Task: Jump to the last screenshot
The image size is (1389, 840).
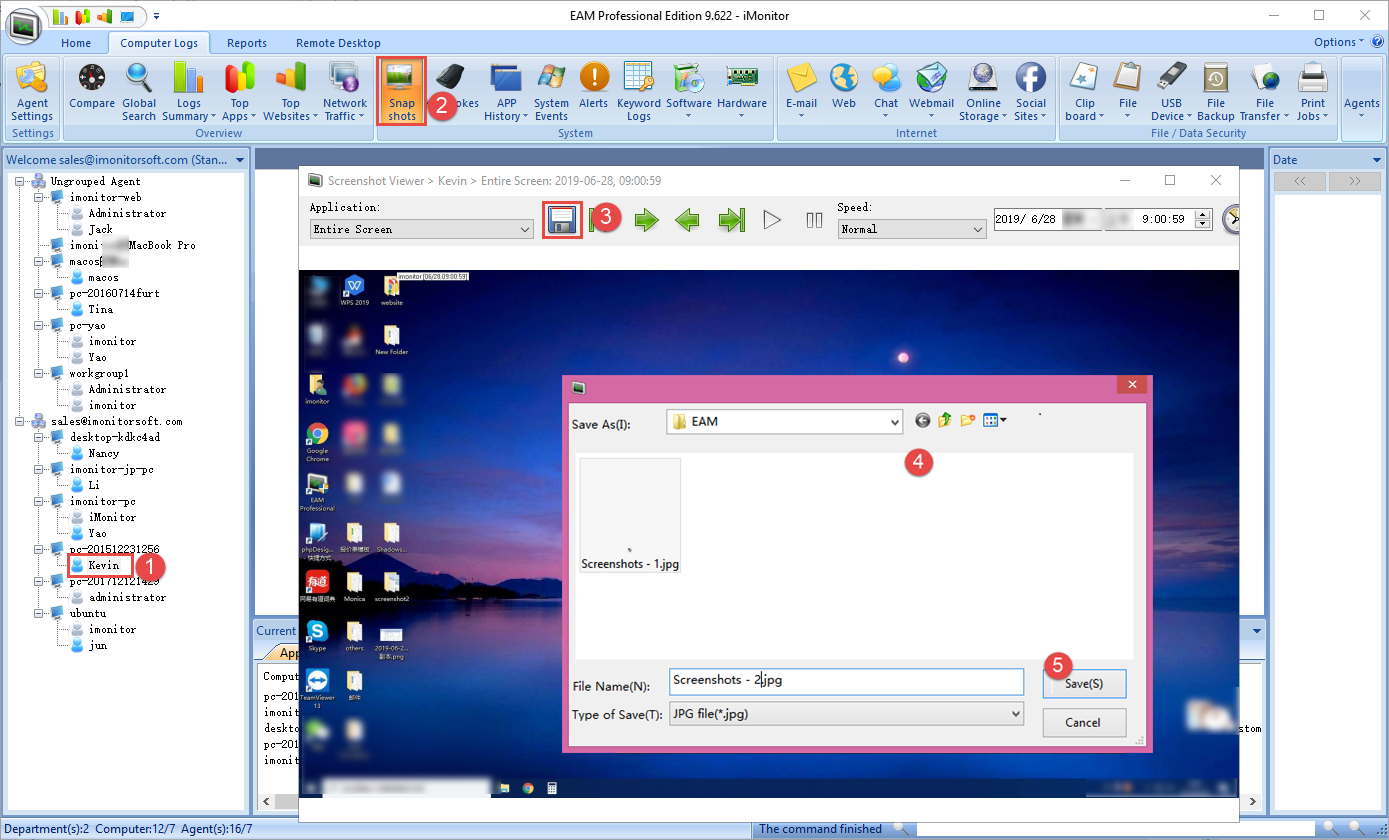Action: pos(732,220)
